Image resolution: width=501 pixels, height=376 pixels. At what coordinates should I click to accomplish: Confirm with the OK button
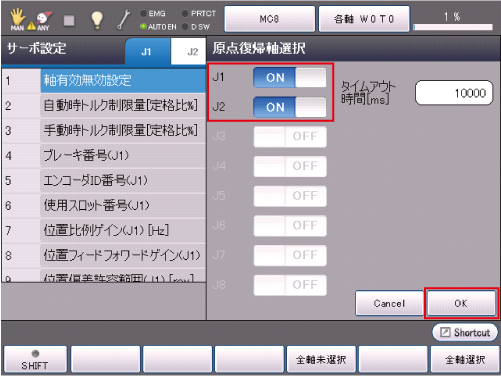click(461, 303)
